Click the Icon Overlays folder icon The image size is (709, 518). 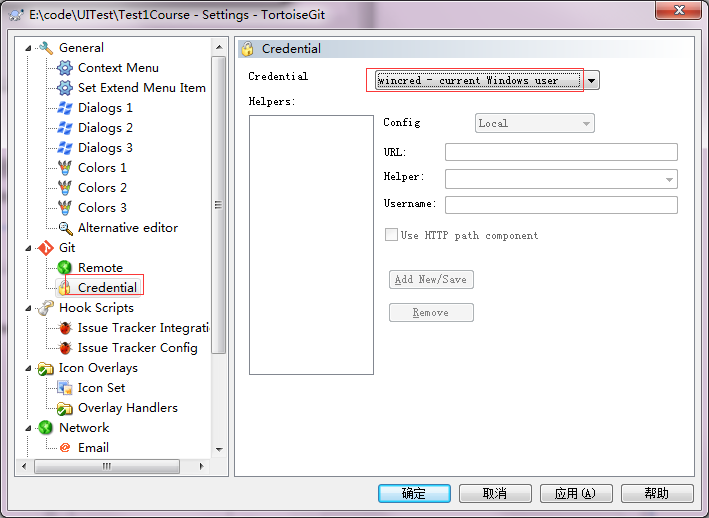(46, 368)
